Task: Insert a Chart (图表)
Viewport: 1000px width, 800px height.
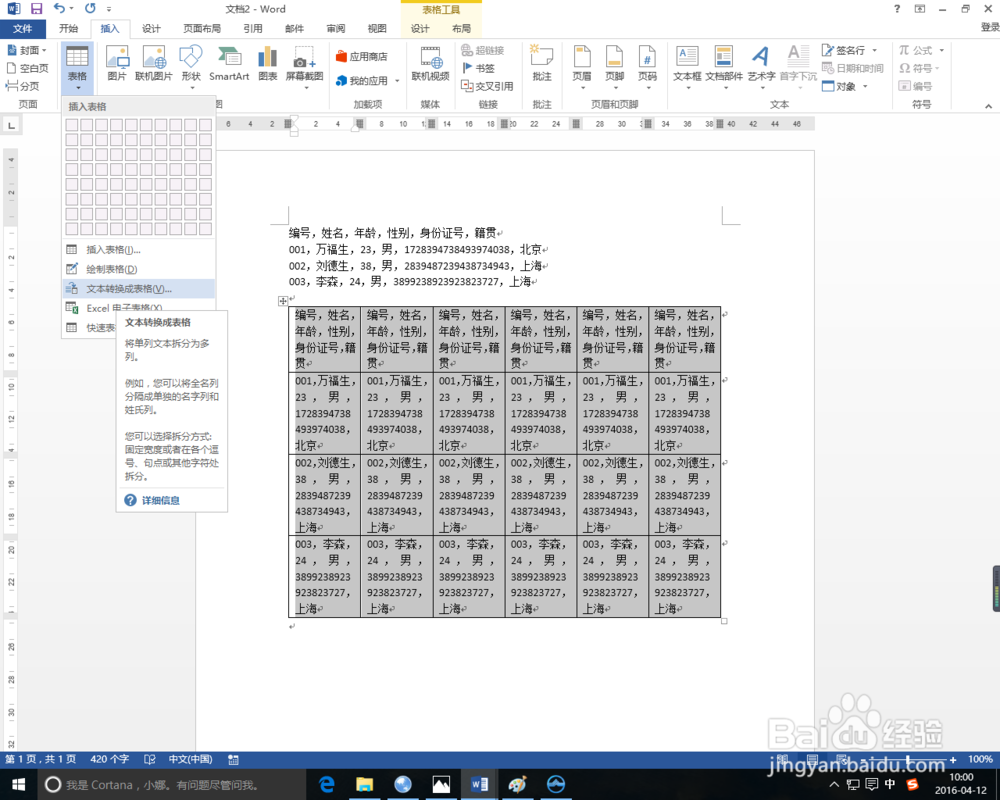Action: [x=268, y=64]
